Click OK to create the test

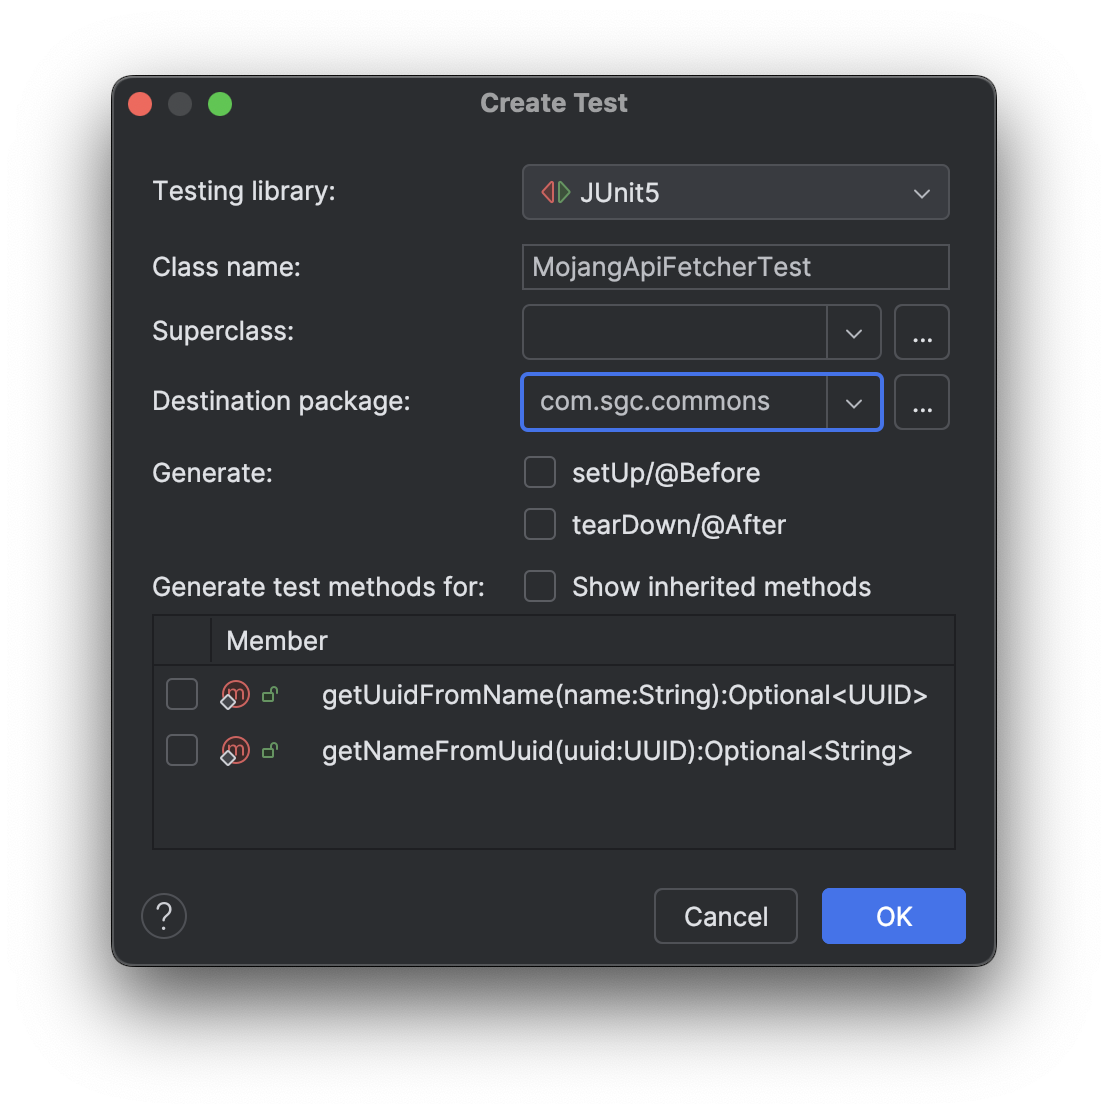pos(893,916)
